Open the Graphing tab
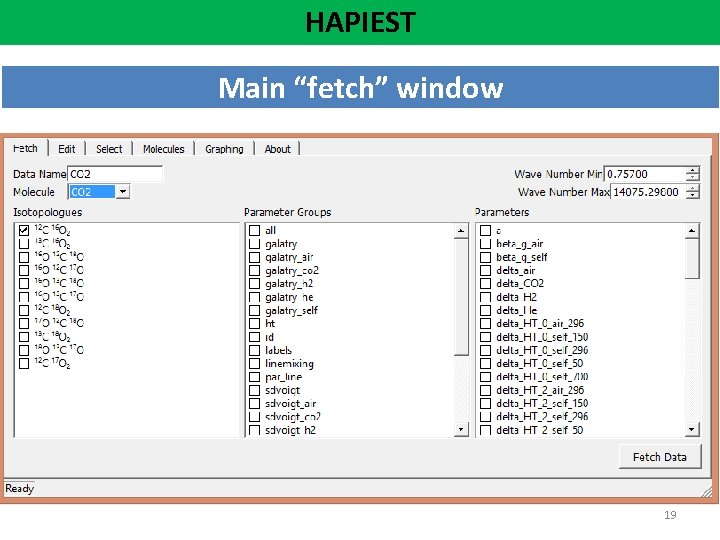The image size is (720, 540). 225,149
